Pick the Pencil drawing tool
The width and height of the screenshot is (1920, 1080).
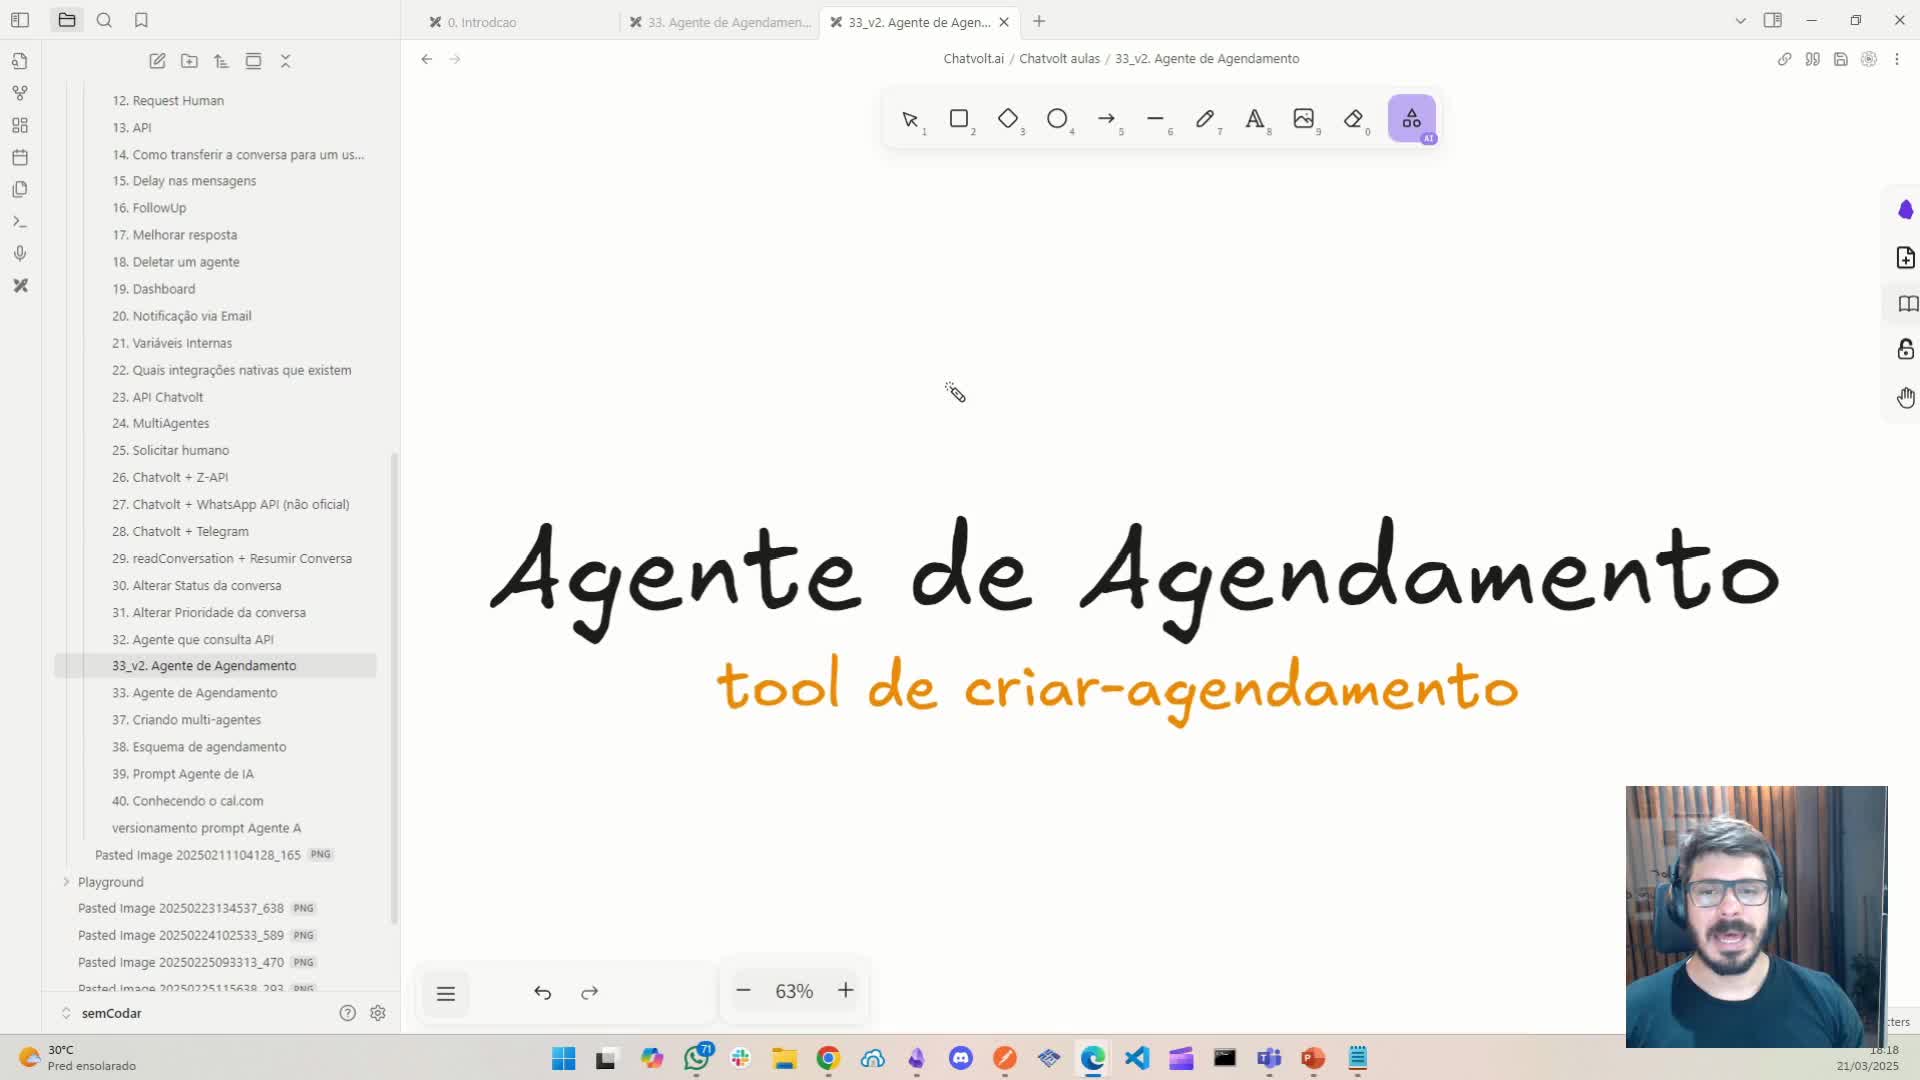1206,119
